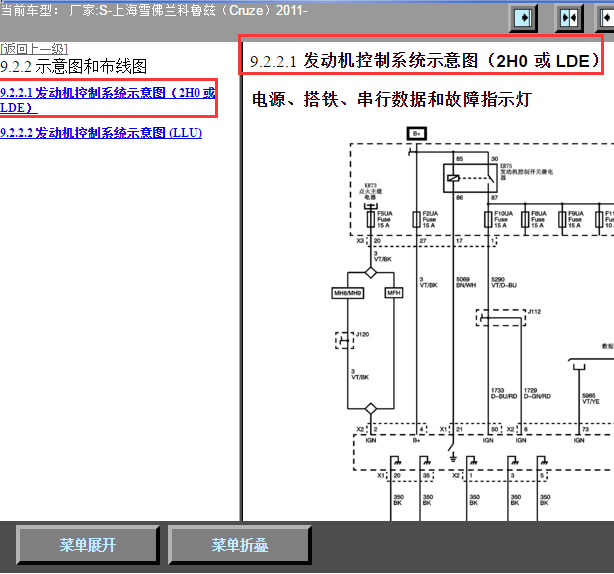Click the KR73 点火主继电器 label

click(370, 191)
